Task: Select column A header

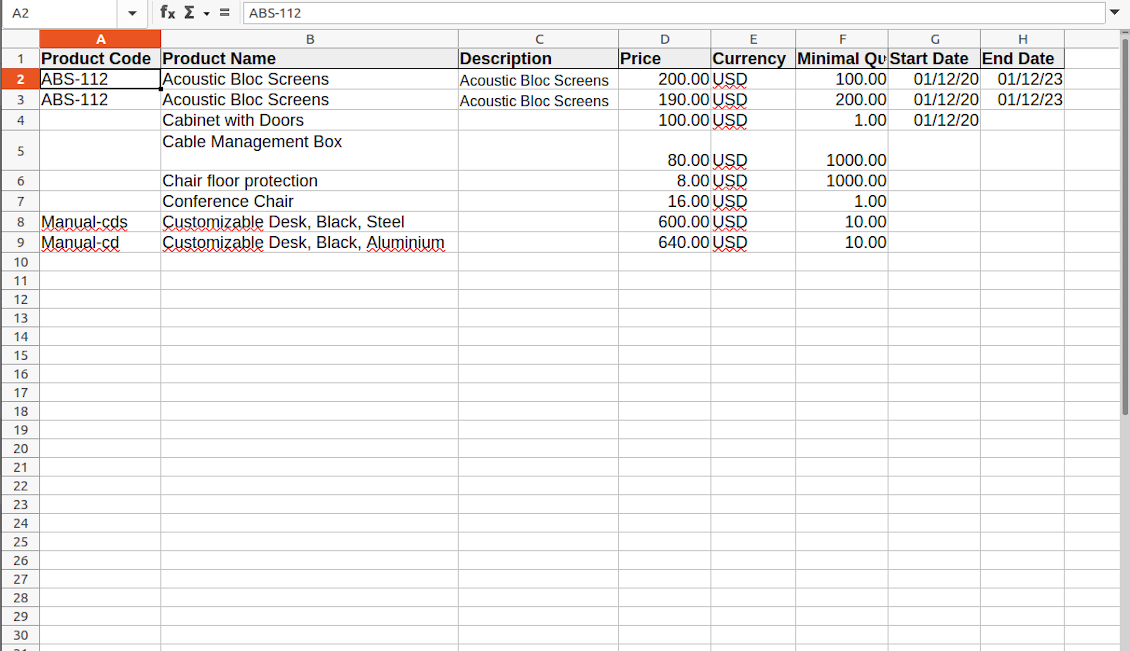Action: coord(100,39)
